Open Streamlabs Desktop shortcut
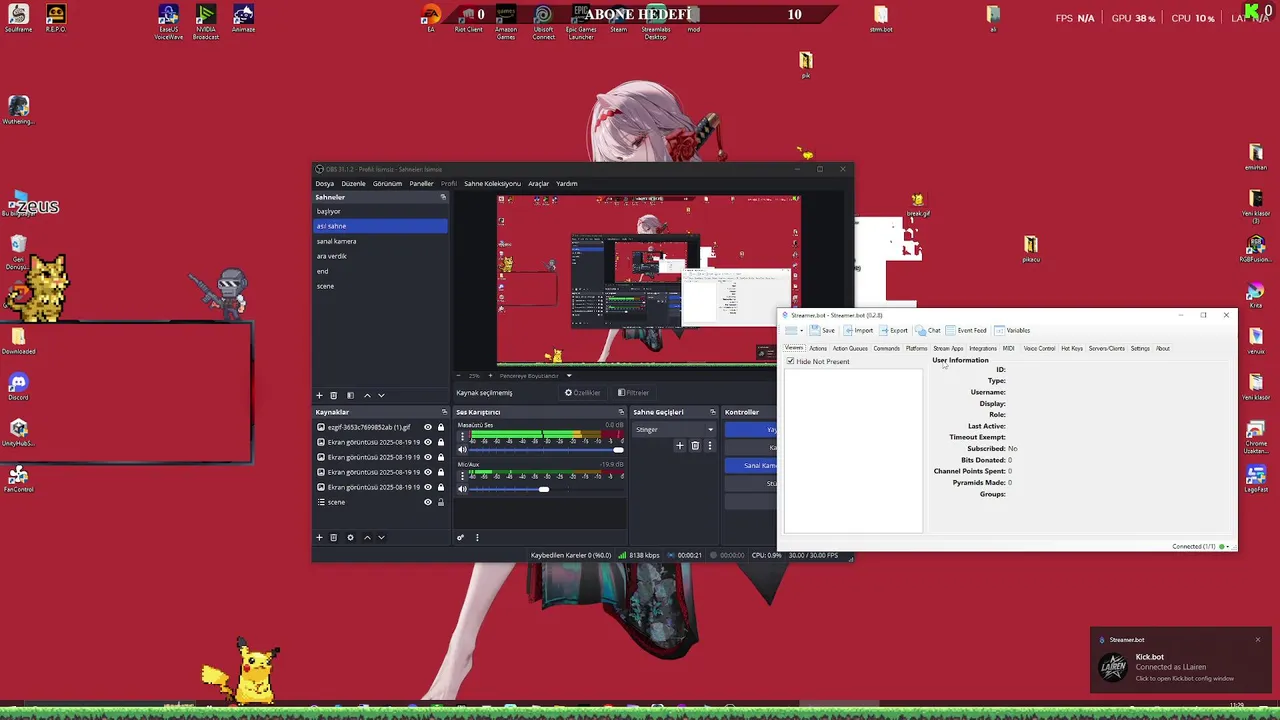Screen dimensions: 1280x720 tap(656, 20)
